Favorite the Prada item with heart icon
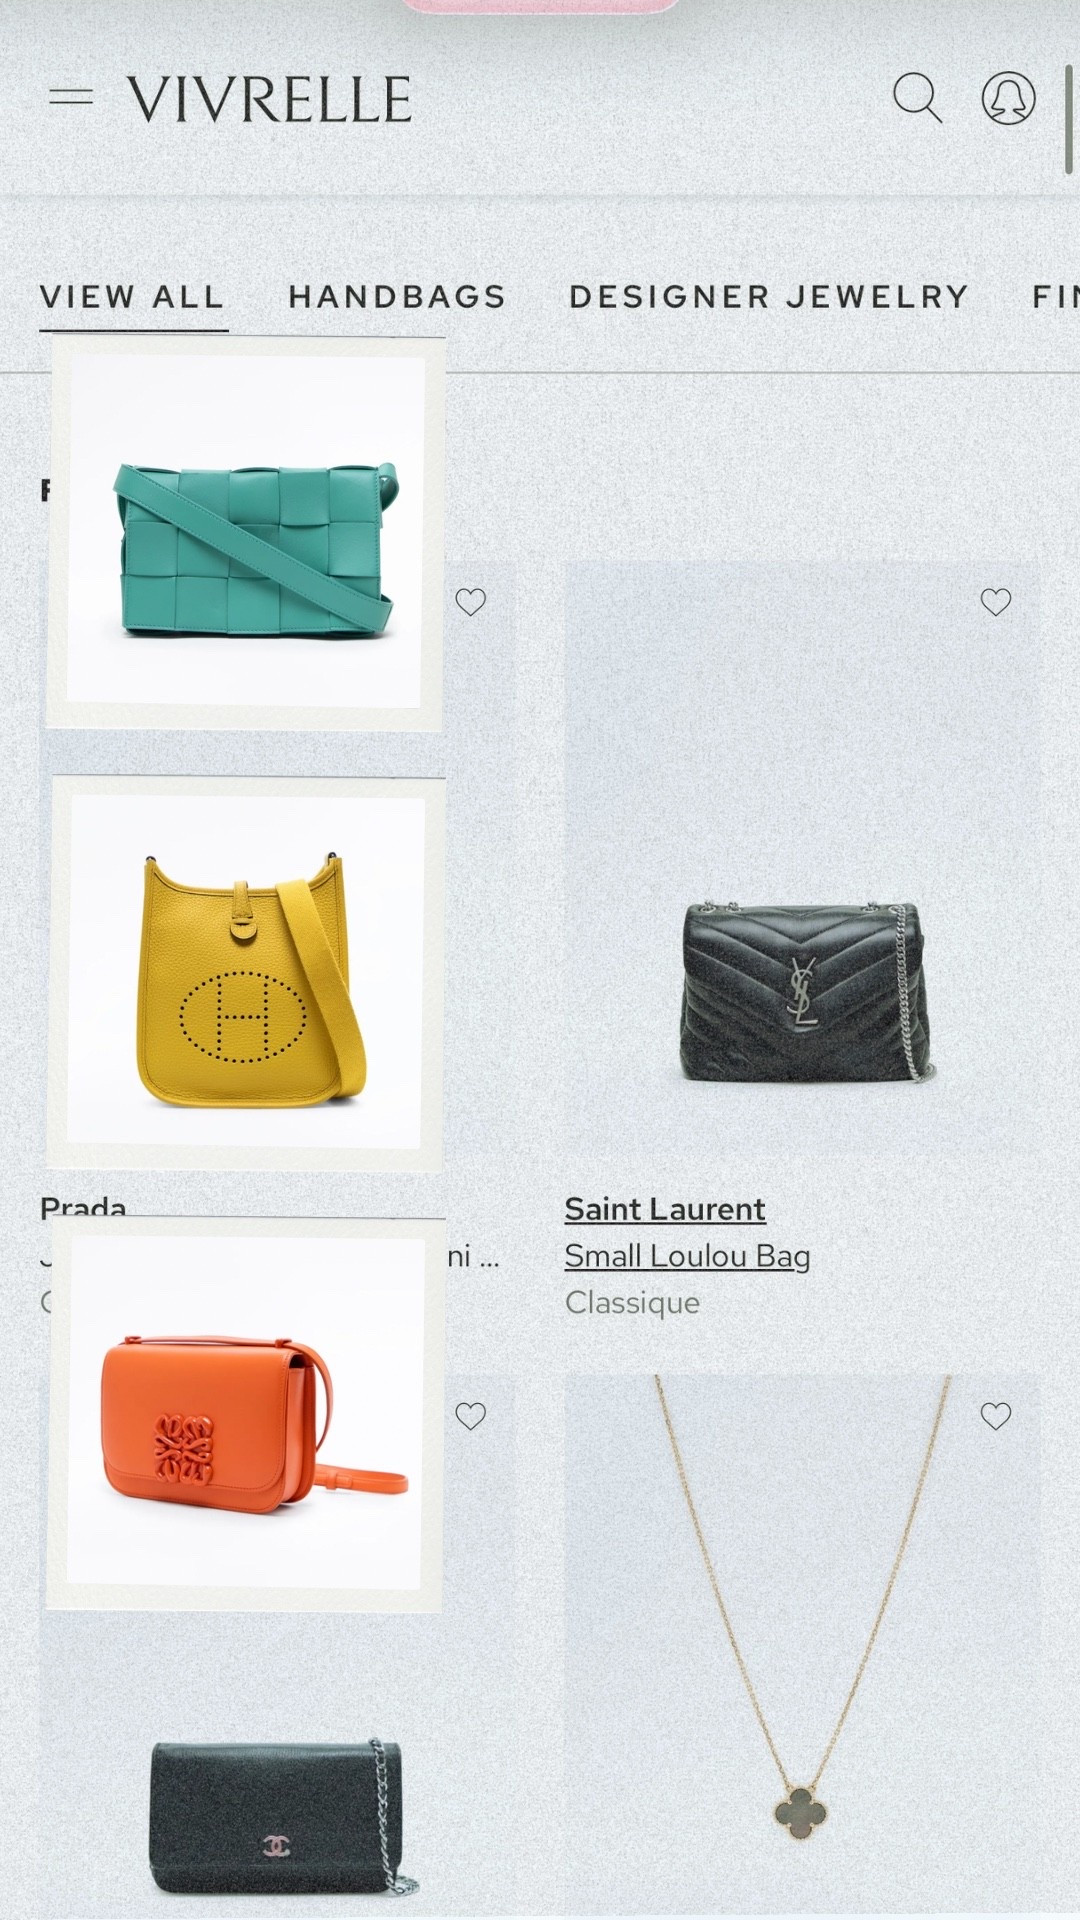The image size is (1080, 1920). tap(470, 602)
